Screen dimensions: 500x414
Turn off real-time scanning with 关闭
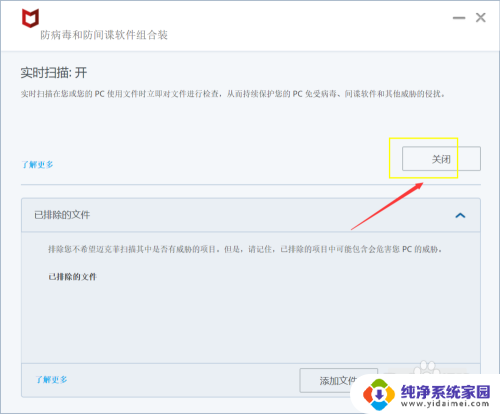click(441, 159)
